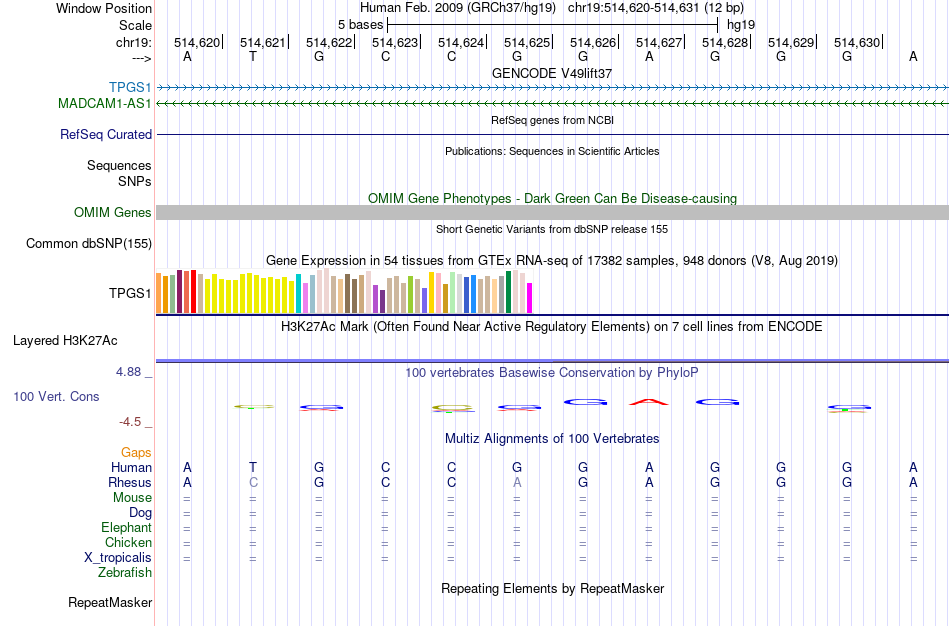Click the Scale label on the left
Screen dimensions: 950x626
tap(135, 25)
